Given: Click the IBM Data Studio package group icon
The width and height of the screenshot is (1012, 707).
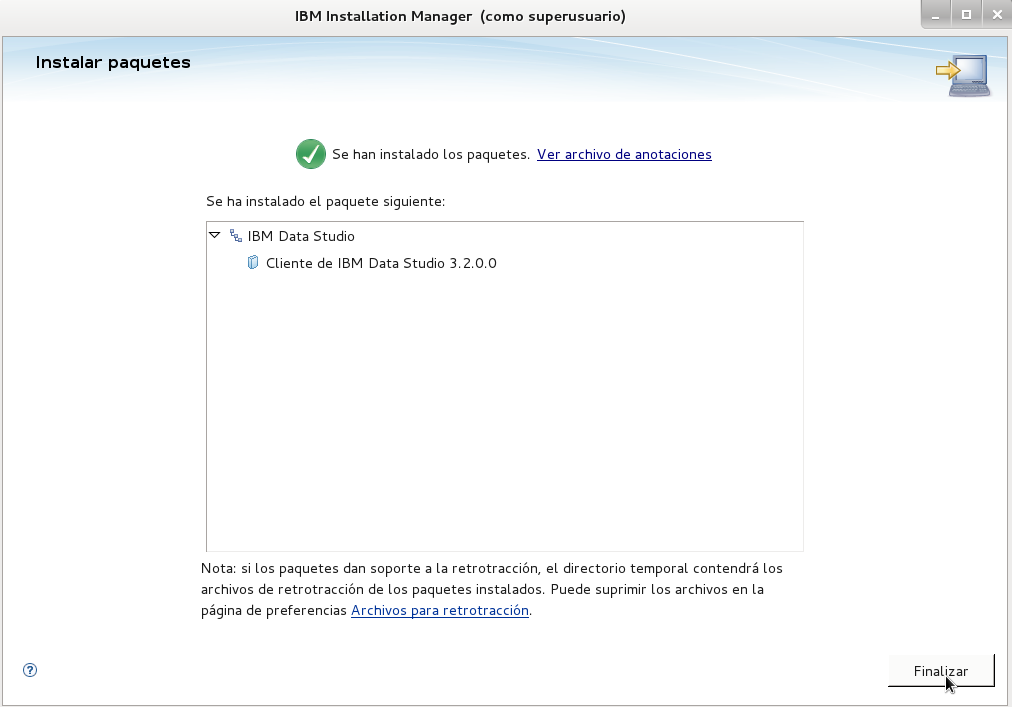Looking at the screenshot, I should coord(236,236).
